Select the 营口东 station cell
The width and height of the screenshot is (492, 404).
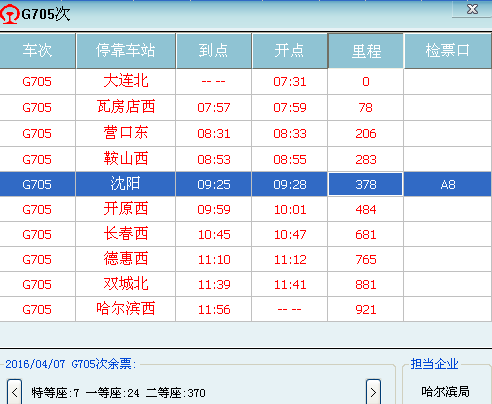(126, 133)
